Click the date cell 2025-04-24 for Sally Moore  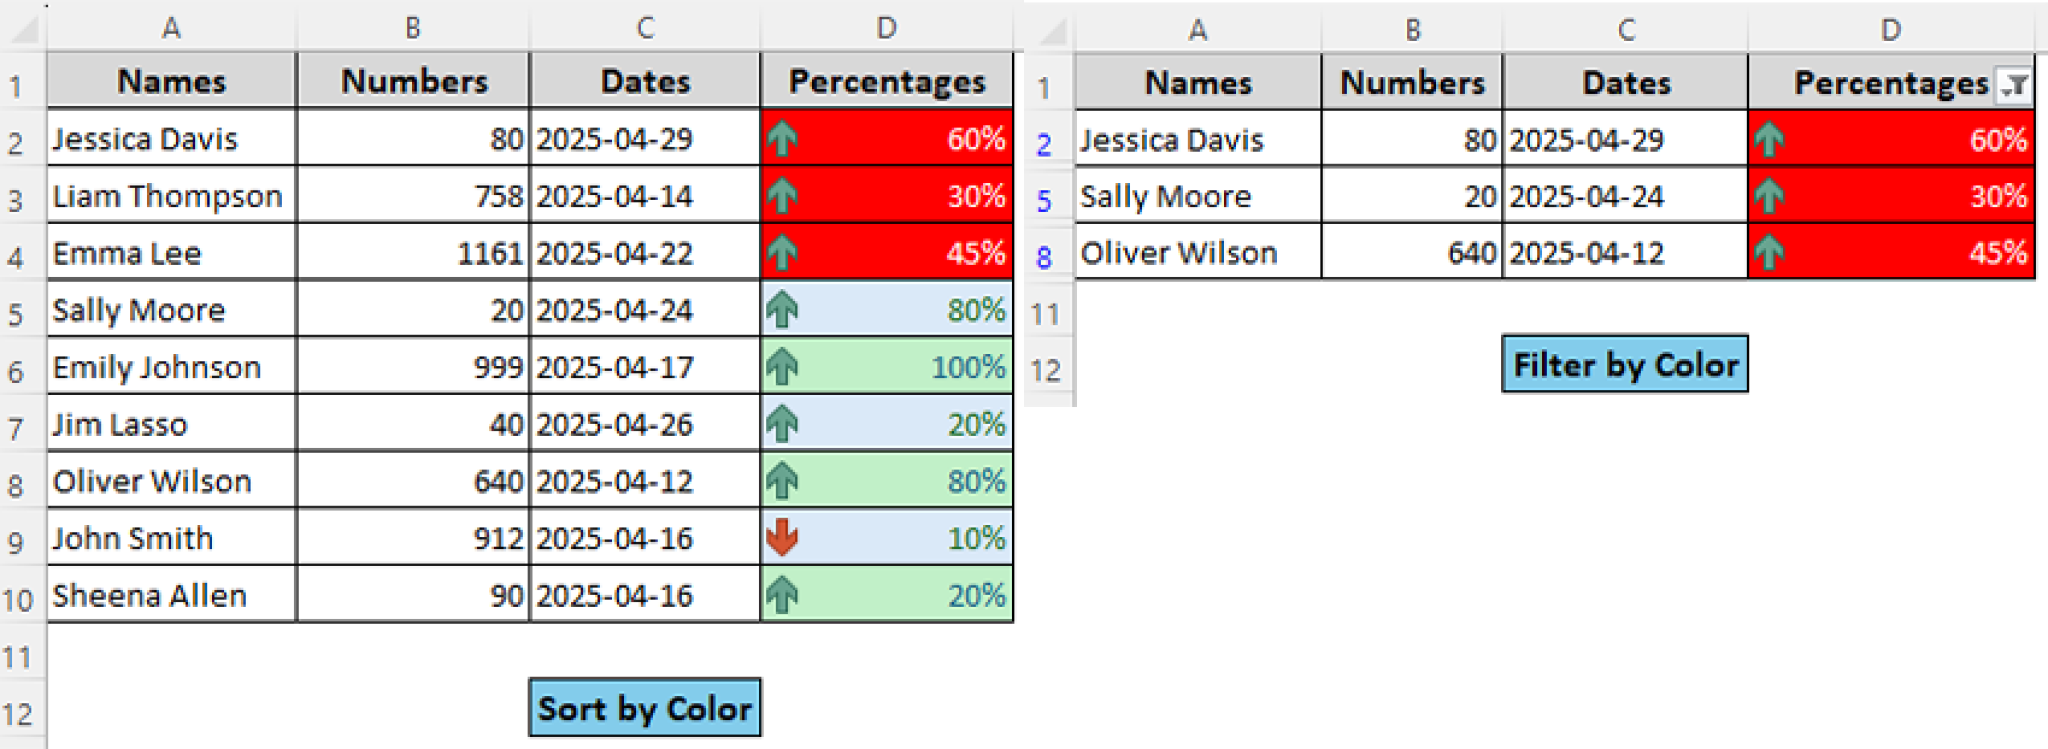[x=644, y=310]
